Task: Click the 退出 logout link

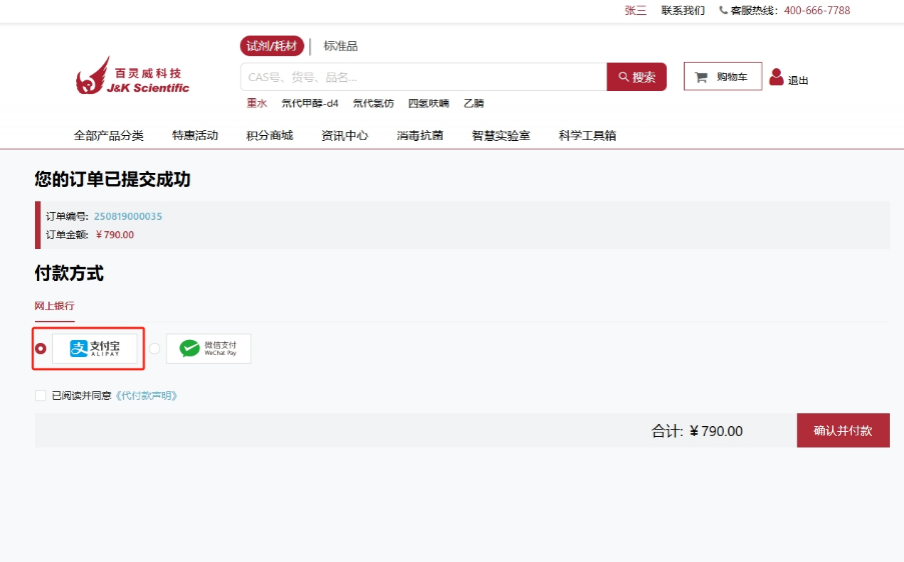Action: point(798,81)
